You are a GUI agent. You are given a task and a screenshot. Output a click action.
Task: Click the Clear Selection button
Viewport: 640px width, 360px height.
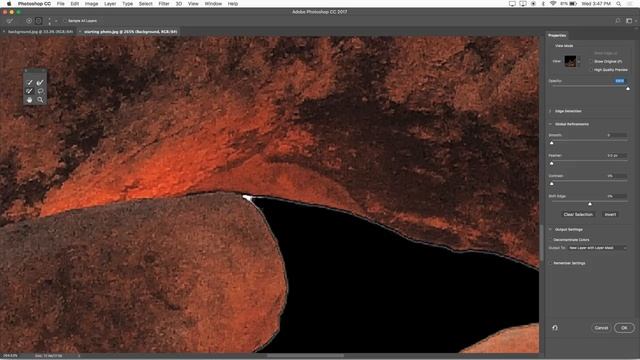tap(578, 214)
